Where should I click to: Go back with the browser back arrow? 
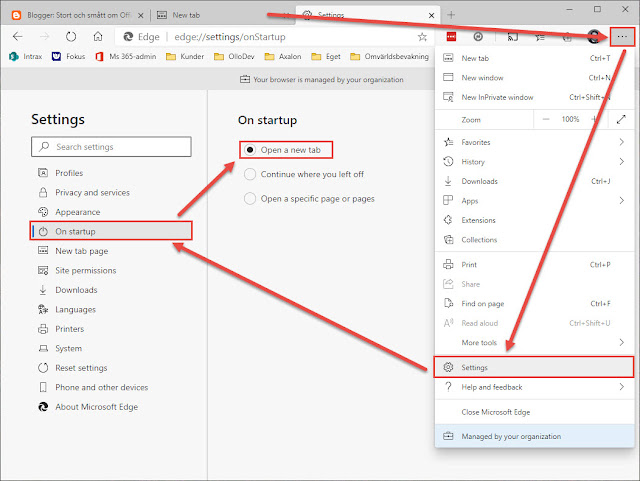click(18, 37)
